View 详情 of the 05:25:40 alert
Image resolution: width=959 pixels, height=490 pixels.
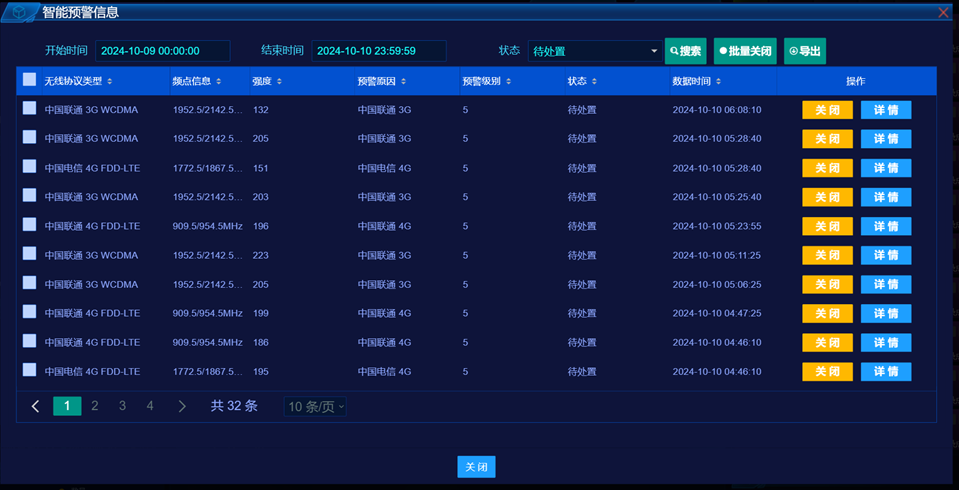886,197
